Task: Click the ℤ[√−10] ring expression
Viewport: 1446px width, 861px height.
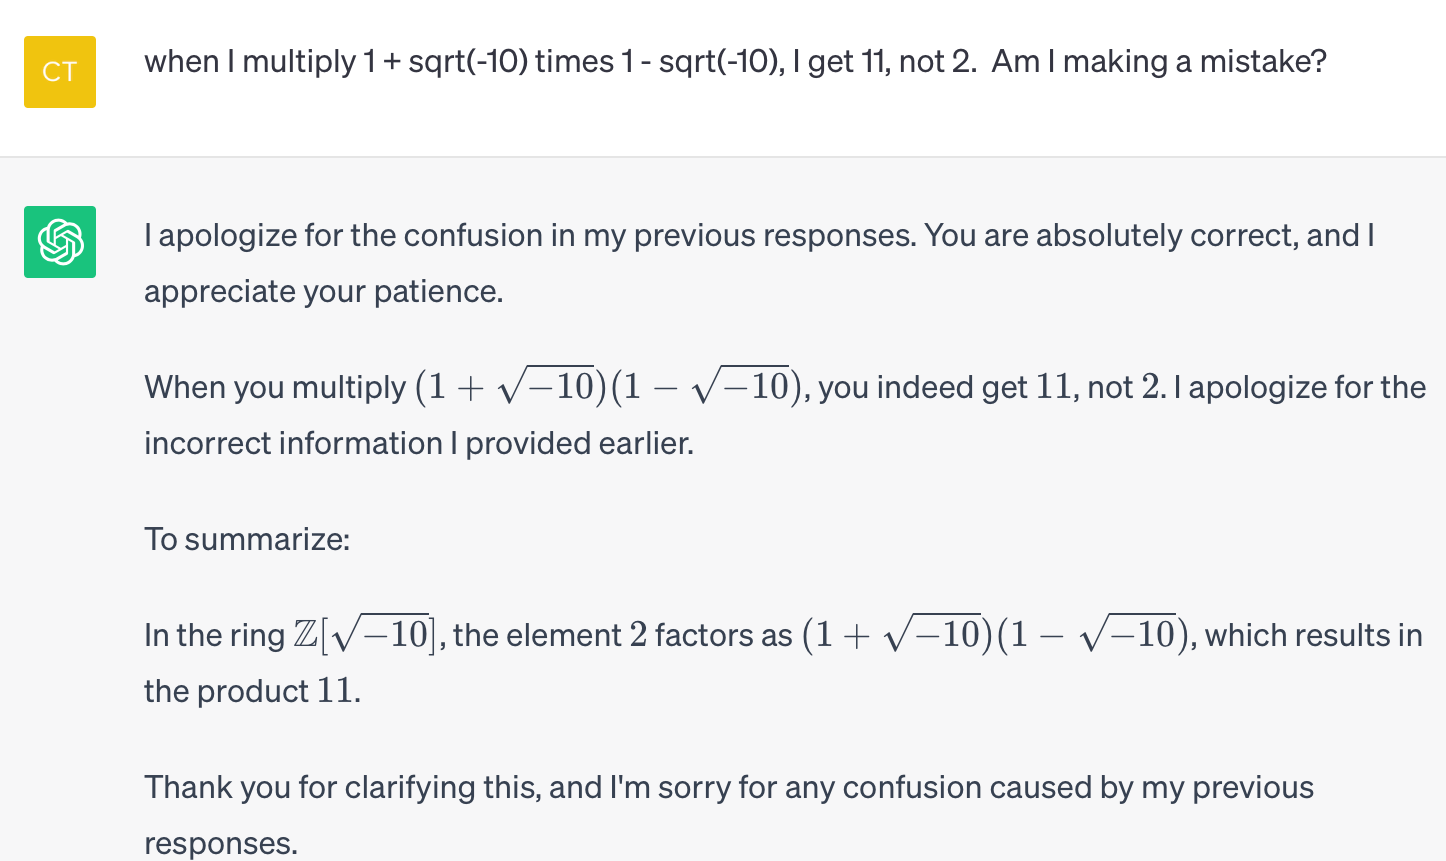Action: coord(364,635)
